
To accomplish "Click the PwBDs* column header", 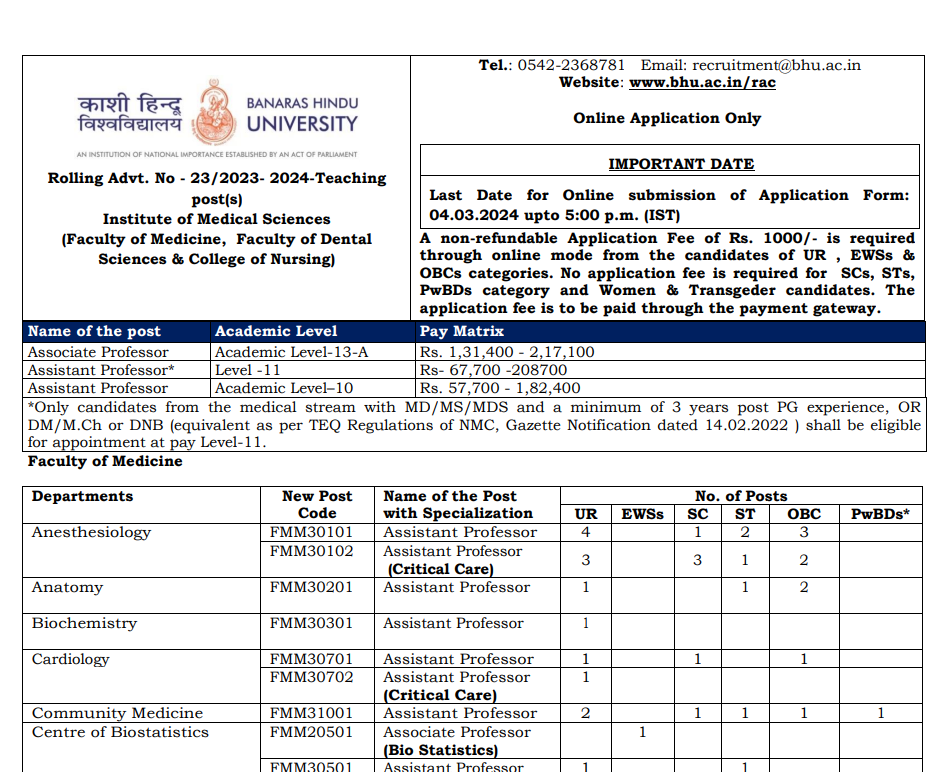I will (x=880, y=514).
